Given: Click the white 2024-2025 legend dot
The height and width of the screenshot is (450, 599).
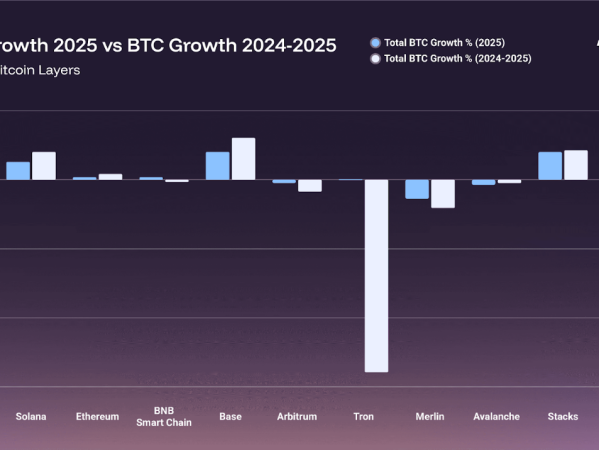Looking at the screenshot, I should [x=376, y=59].
